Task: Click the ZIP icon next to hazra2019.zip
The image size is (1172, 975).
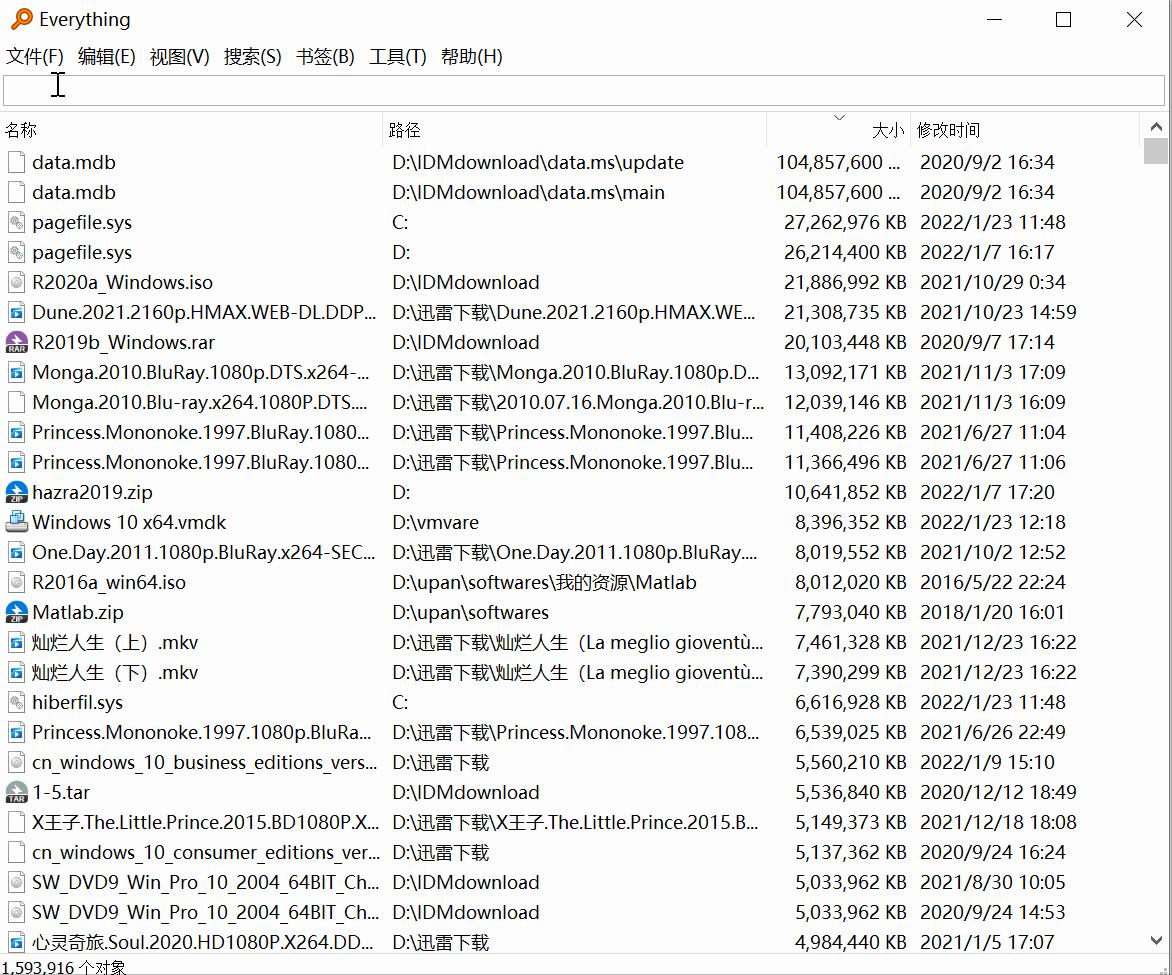Action: 16,492
